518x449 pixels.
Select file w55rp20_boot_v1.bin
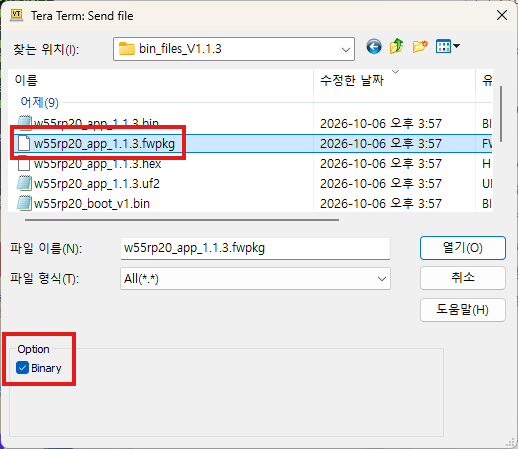coord(92,204)
